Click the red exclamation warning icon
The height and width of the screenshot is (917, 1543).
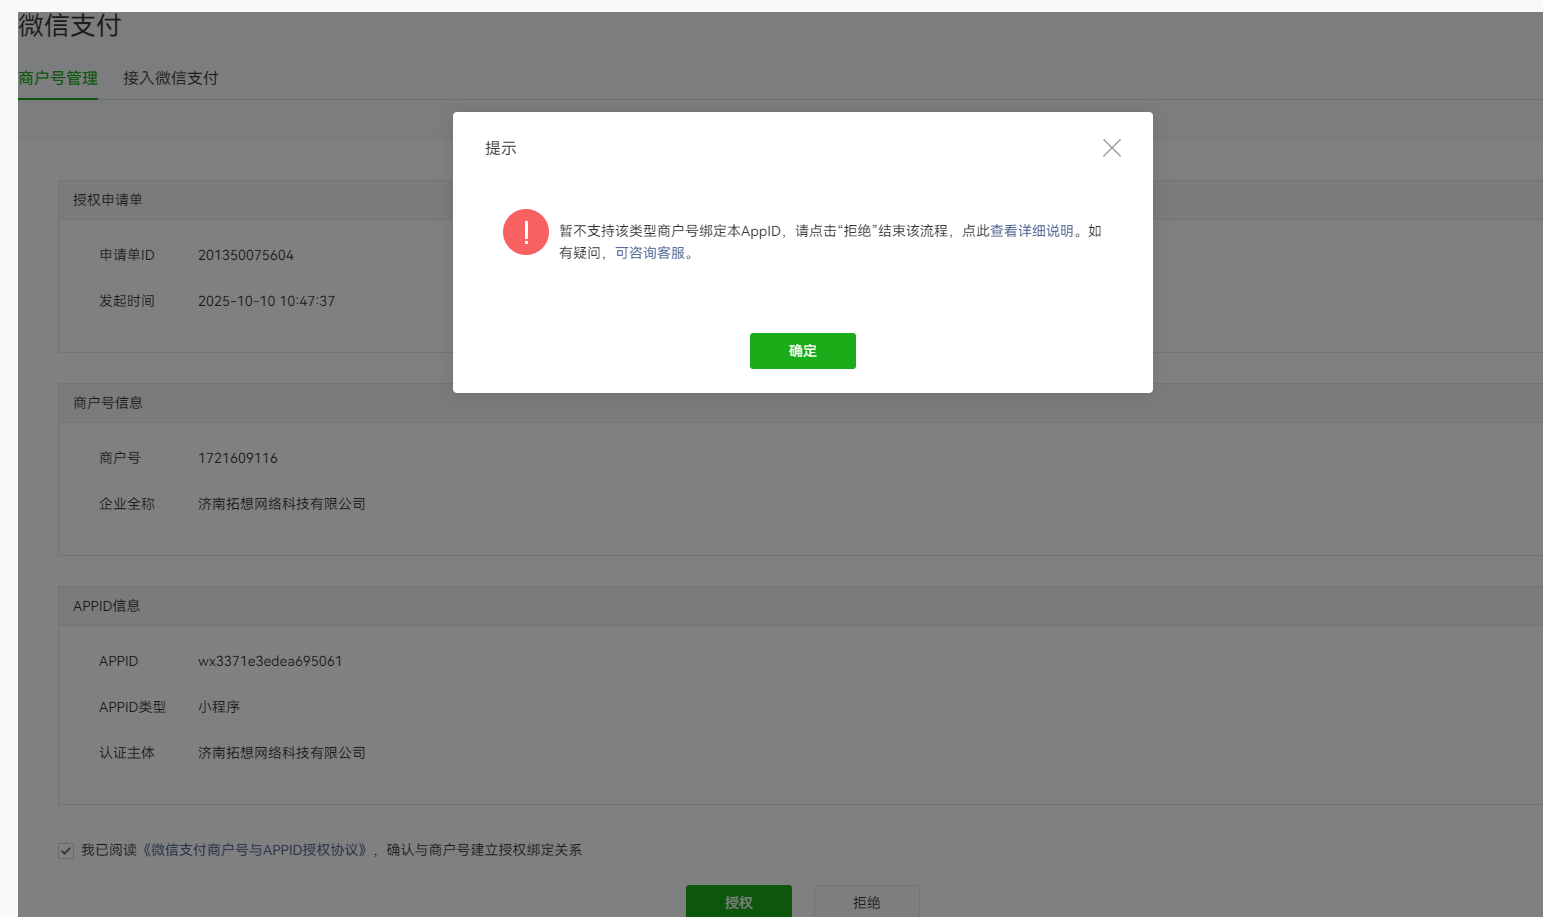pyautogui.click(x=526, y=232)
